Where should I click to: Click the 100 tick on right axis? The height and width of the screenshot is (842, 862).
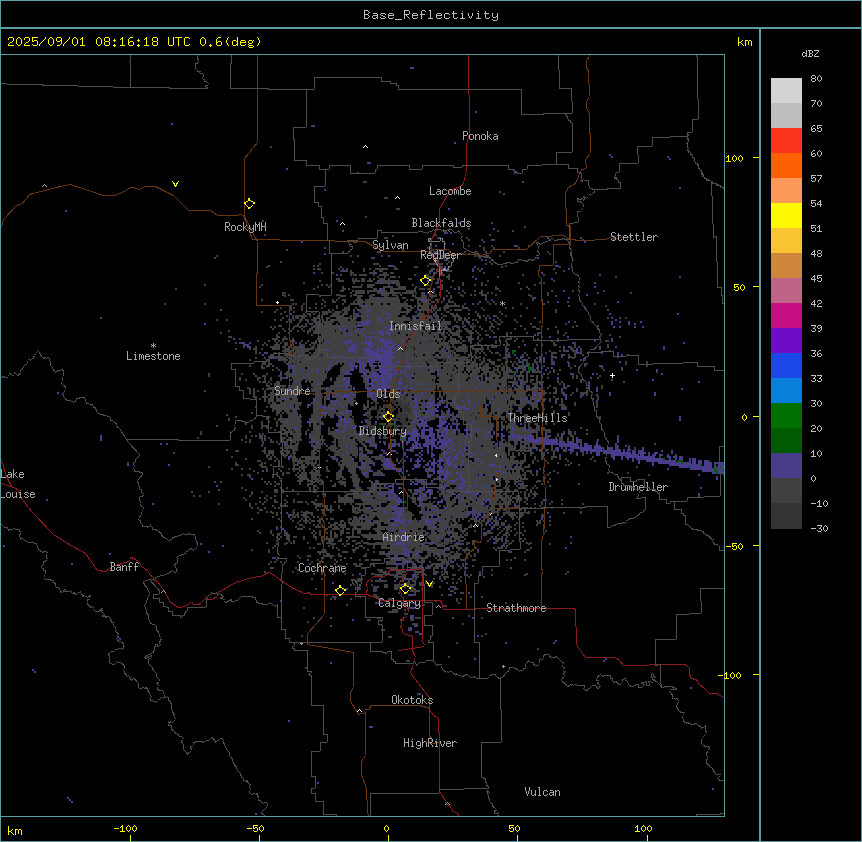(734, 158)
